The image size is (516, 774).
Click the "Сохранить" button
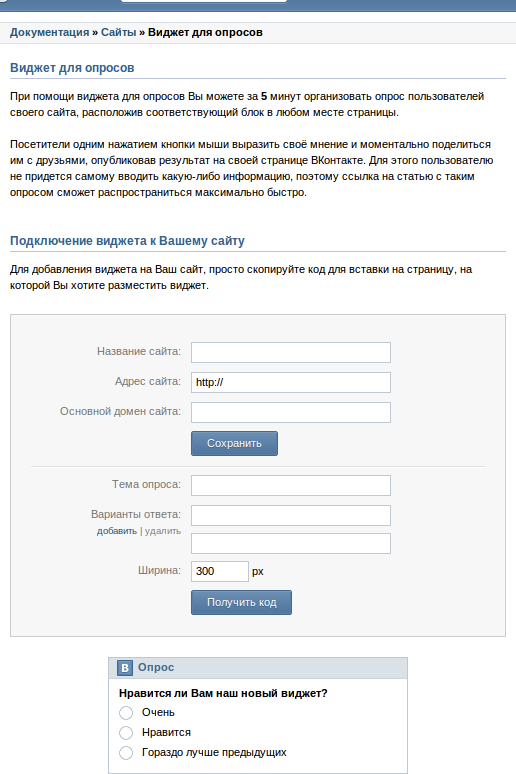pos(234,443)
